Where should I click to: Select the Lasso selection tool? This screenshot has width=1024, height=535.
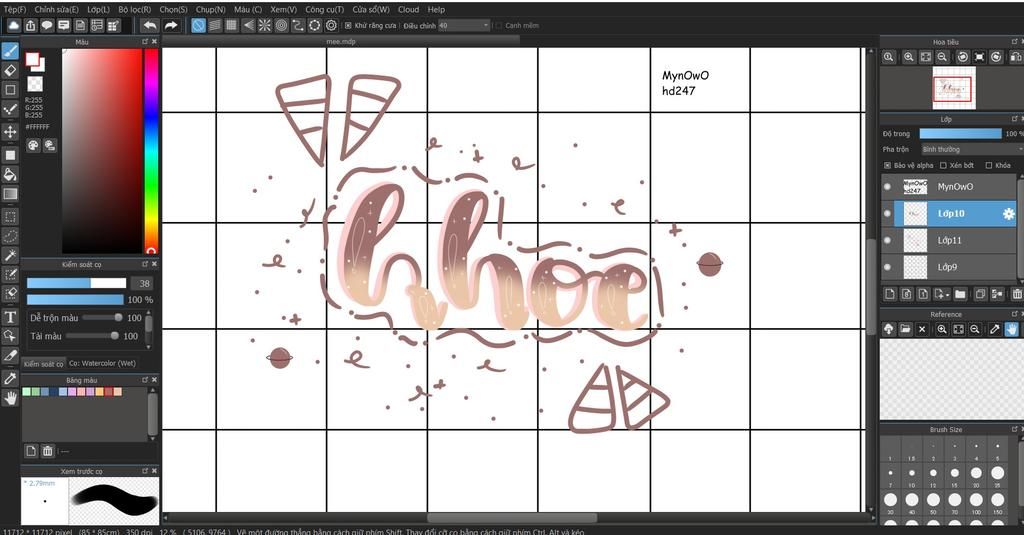[x=10, y=236]
